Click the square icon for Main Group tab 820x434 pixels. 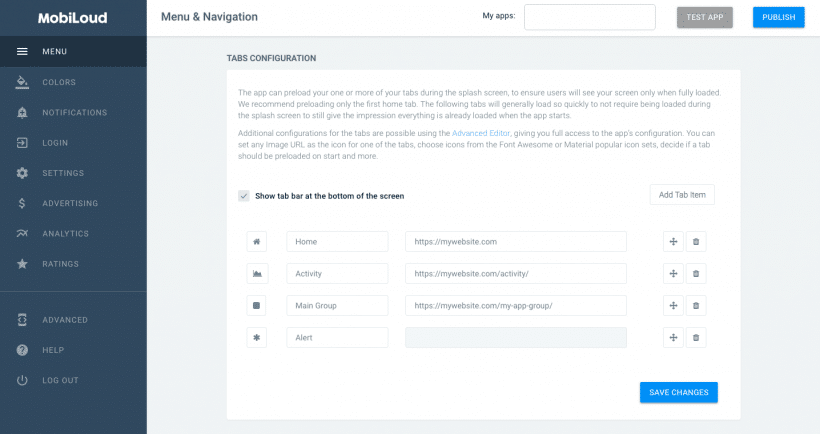click(x=257, y=306)
